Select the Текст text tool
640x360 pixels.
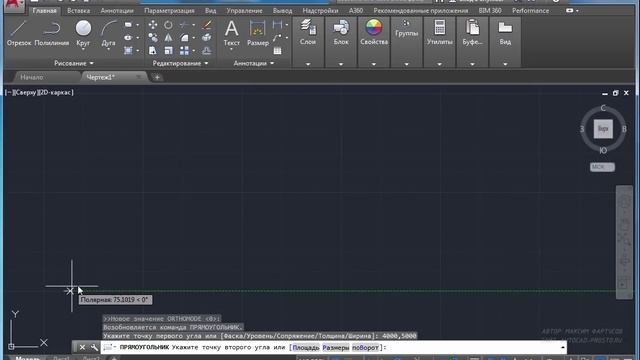point(231,33)
